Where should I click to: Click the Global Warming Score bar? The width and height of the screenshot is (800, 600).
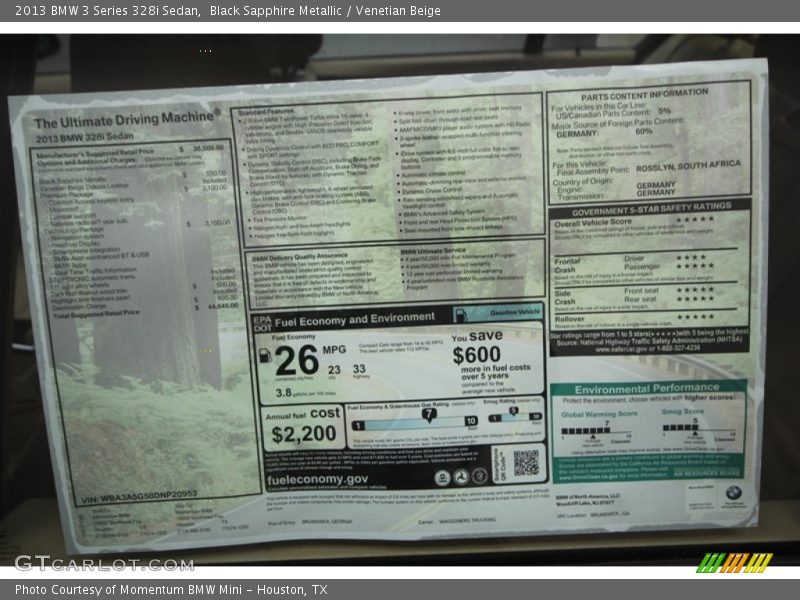click(596, 430)
